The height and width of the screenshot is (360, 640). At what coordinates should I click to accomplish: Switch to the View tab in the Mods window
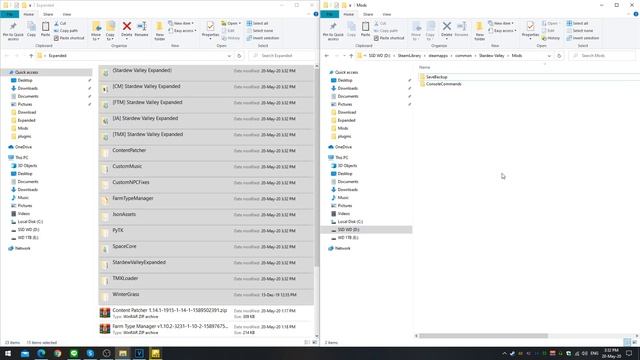pyautogui.click(x=387, y=14)
